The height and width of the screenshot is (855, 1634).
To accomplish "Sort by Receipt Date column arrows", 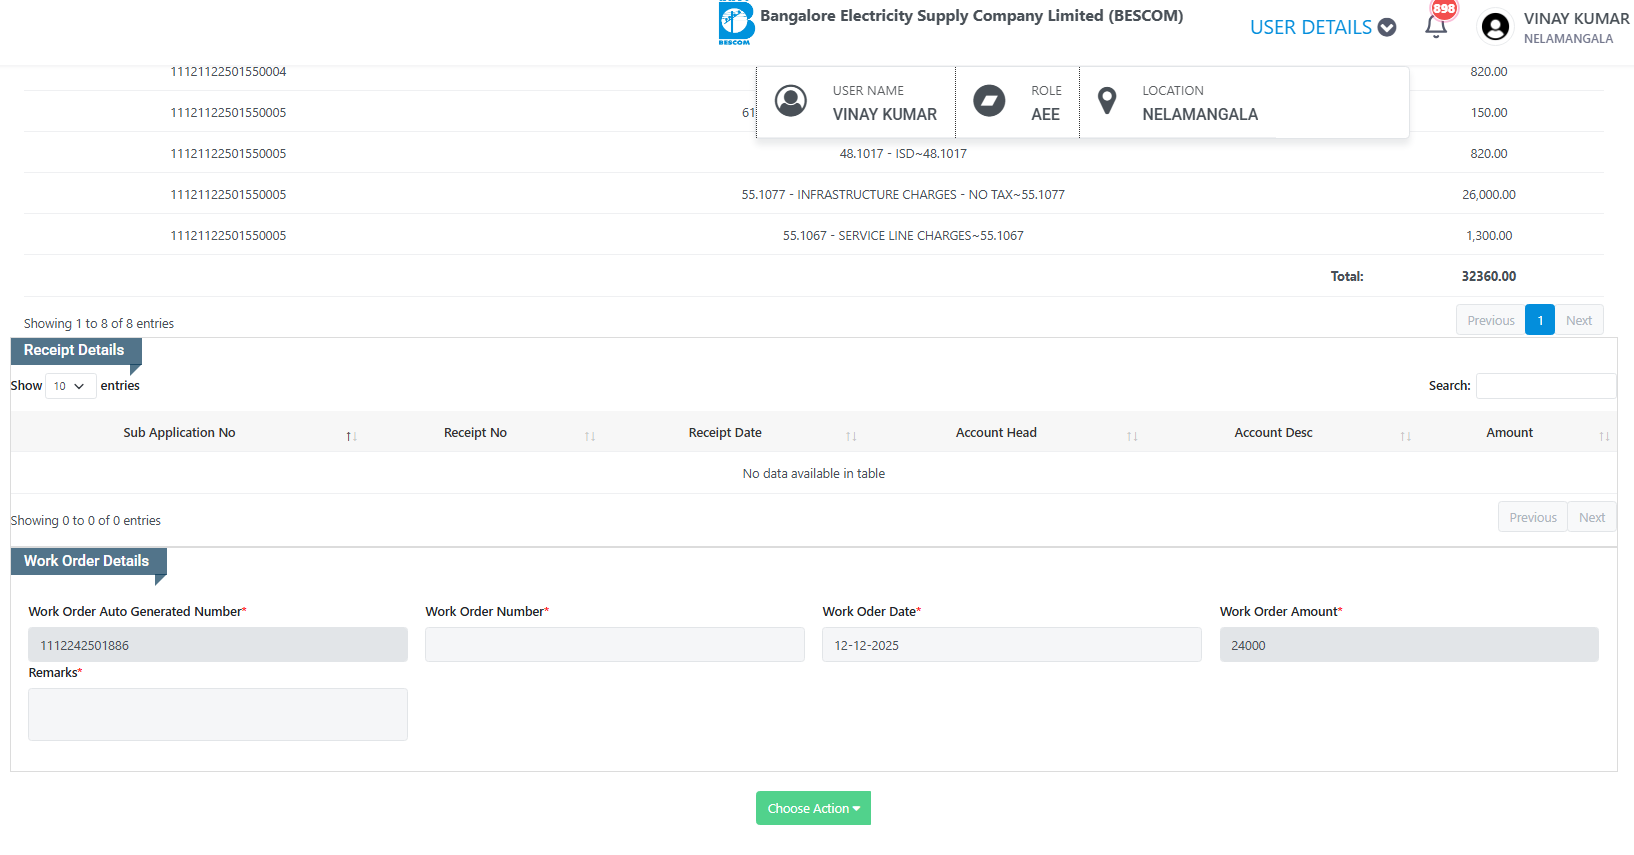I will click(x=851, y=436).
